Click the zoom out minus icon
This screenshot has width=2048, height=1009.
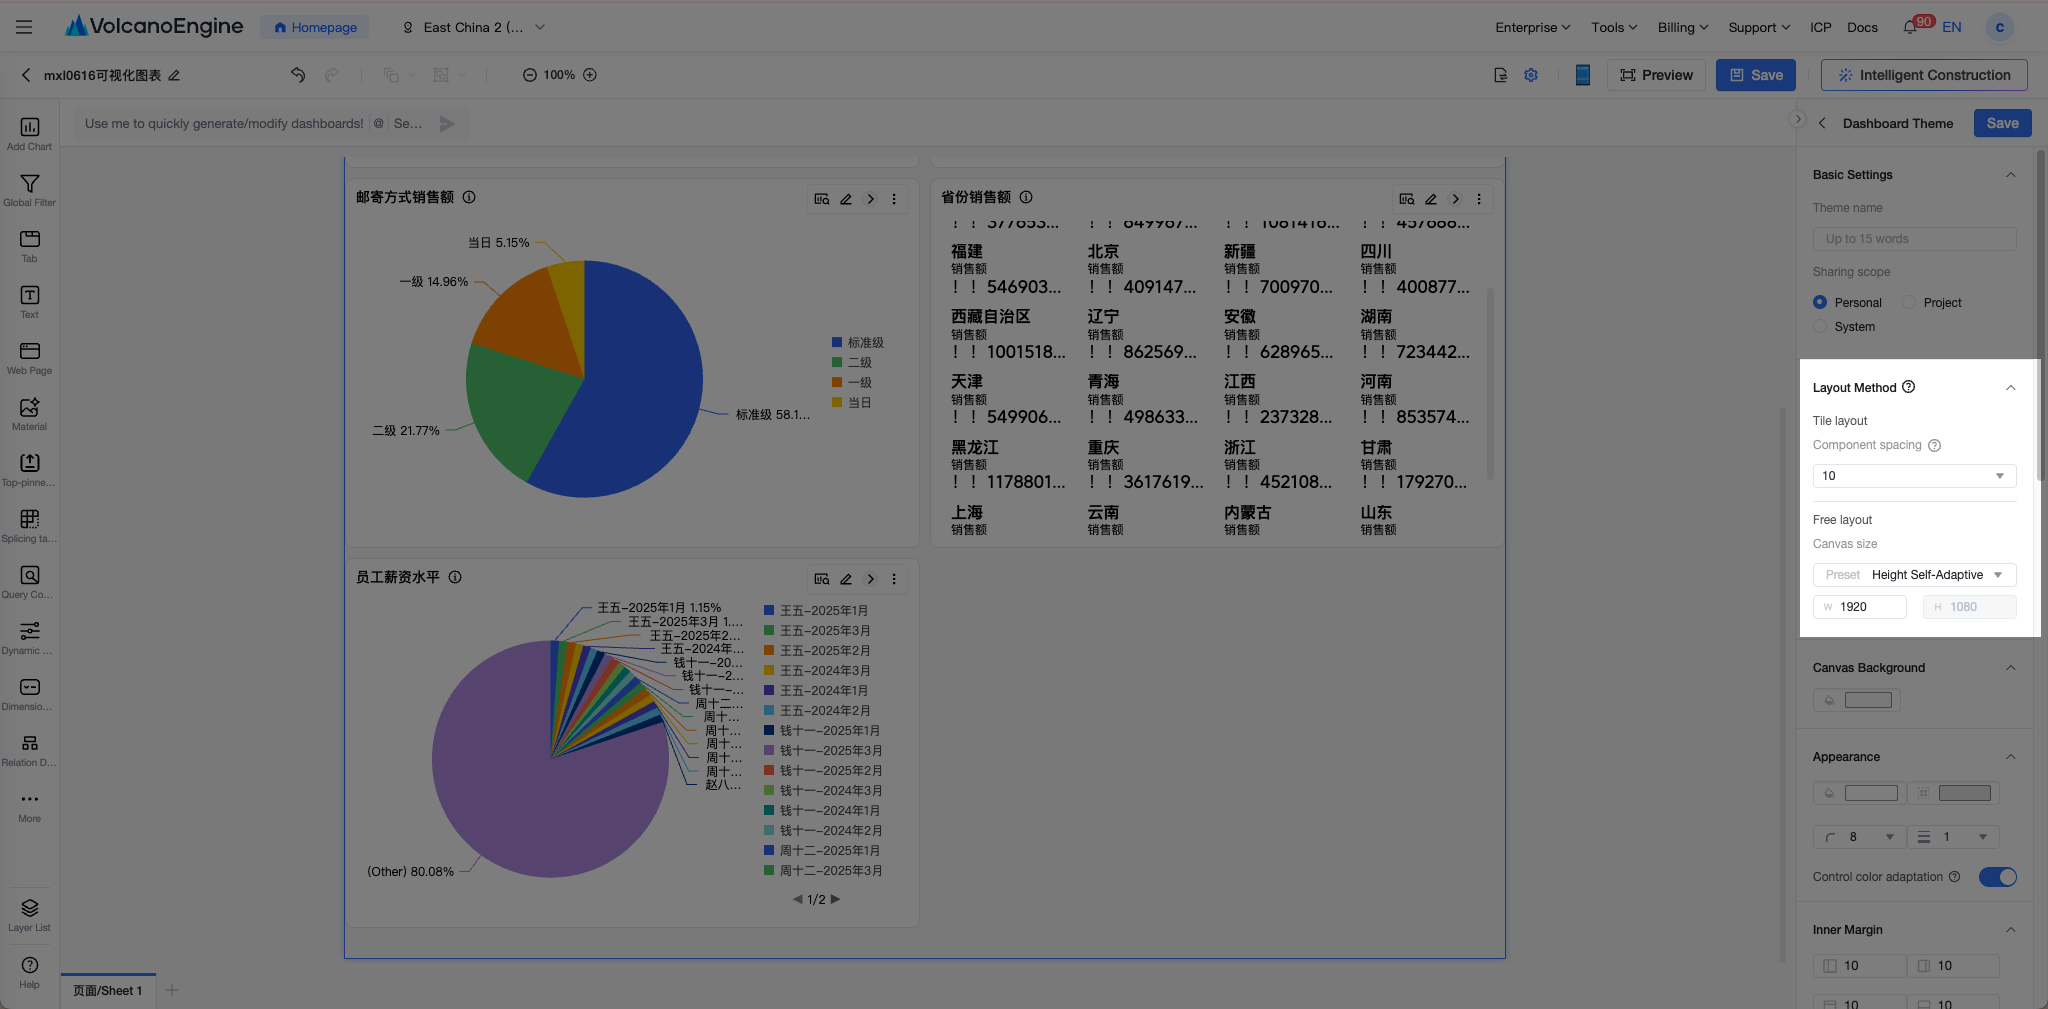pyautogui.click(x=529, y=75)
